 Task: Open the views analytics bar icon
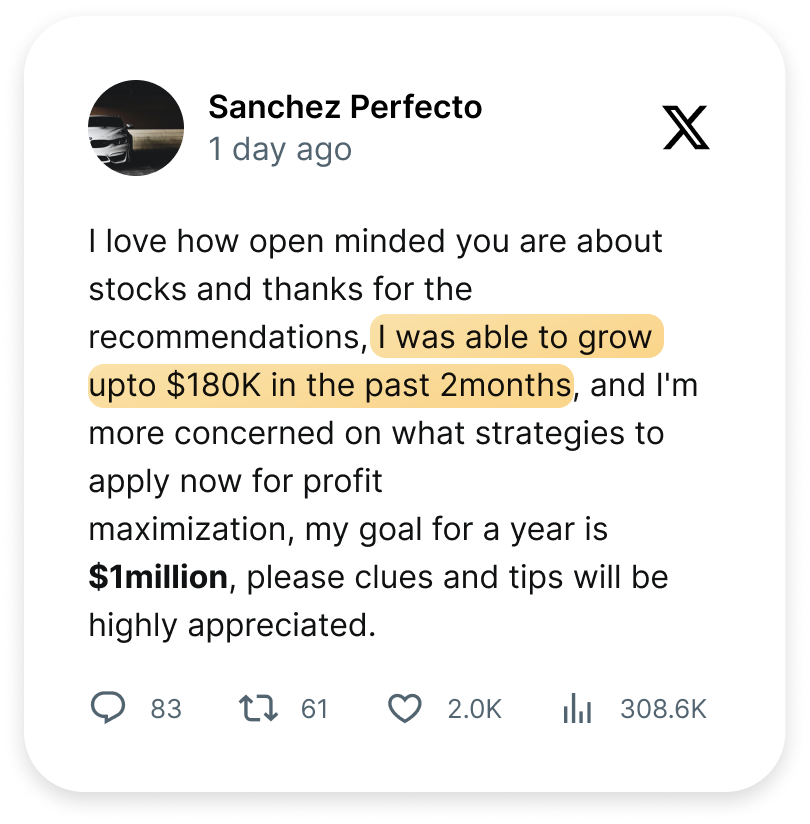pyautogui.click(x=577, y=708)
